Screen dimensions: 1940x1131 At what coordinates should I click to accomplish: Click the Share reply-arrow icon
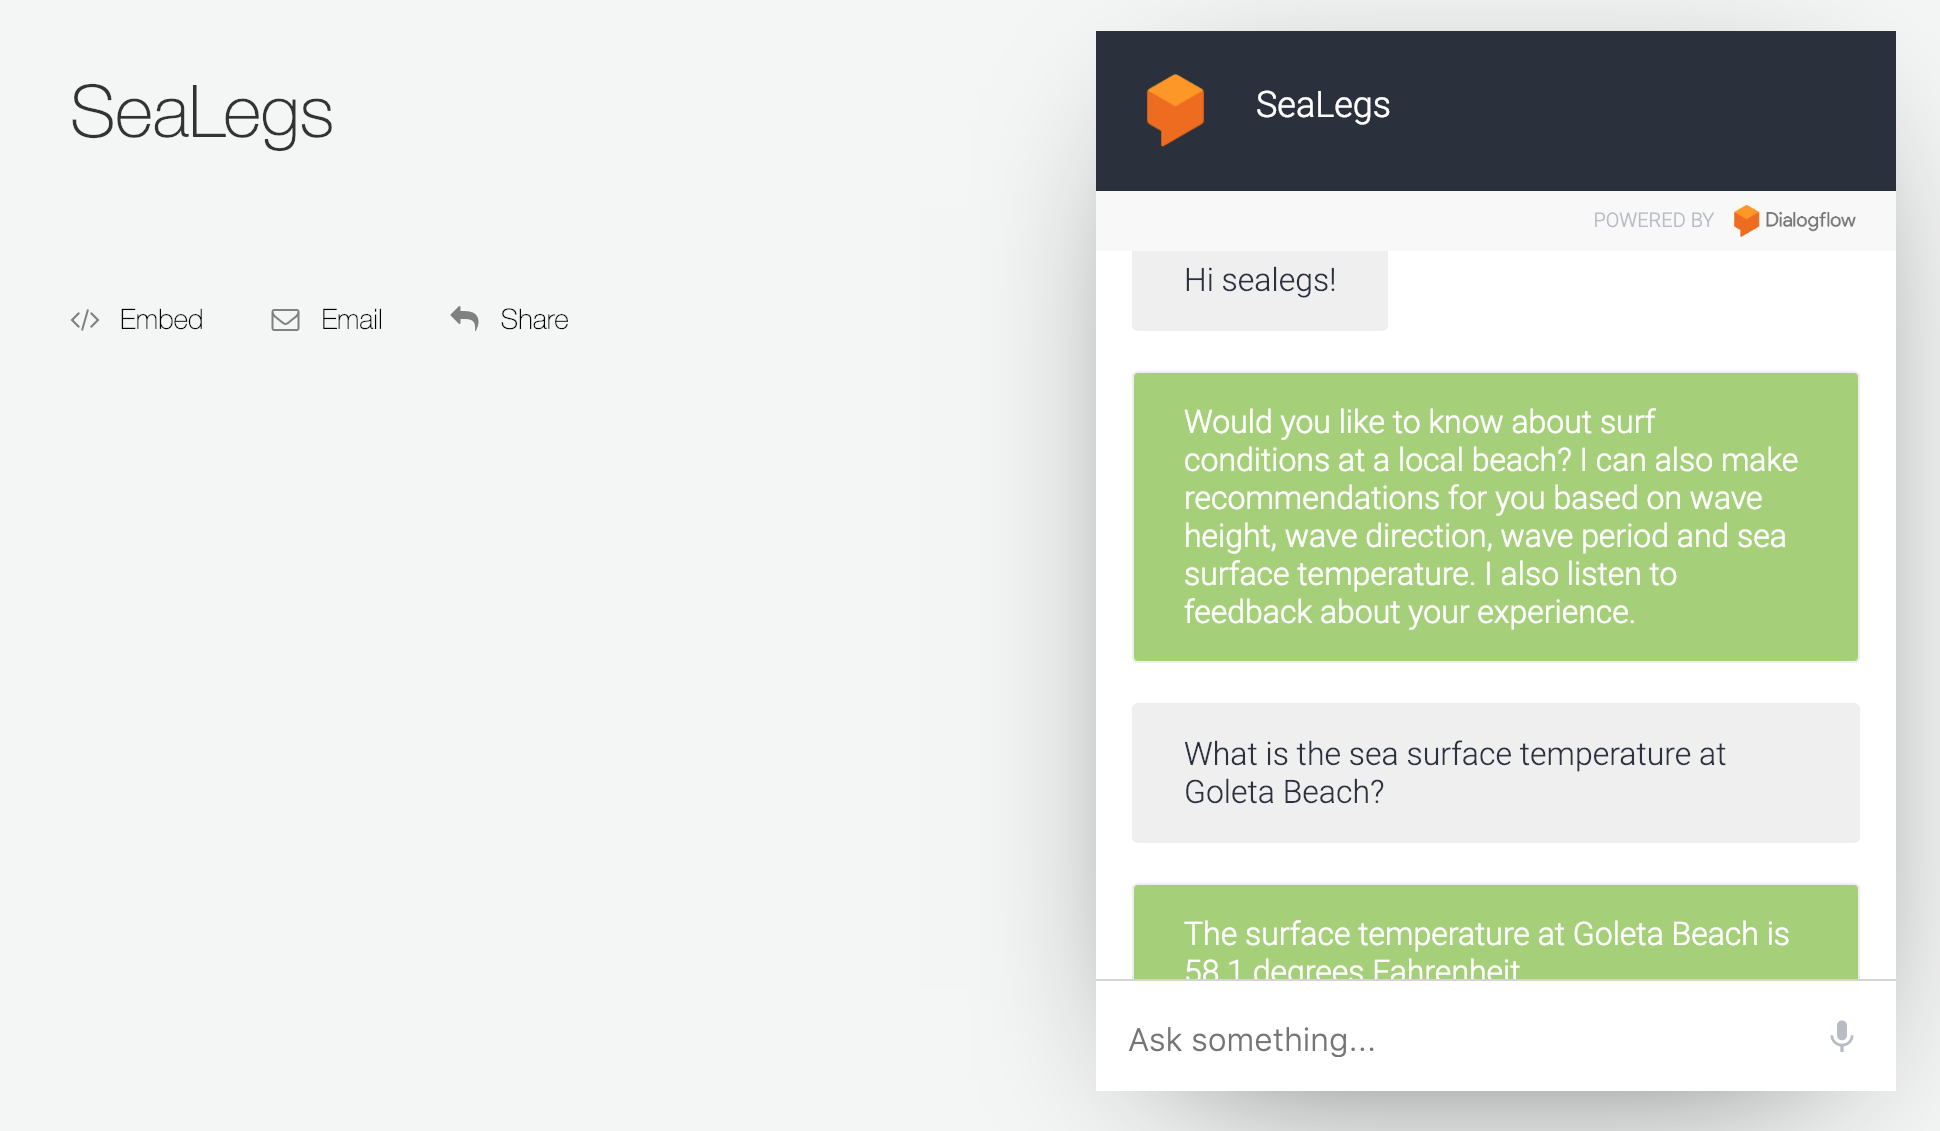pos(465,319)
